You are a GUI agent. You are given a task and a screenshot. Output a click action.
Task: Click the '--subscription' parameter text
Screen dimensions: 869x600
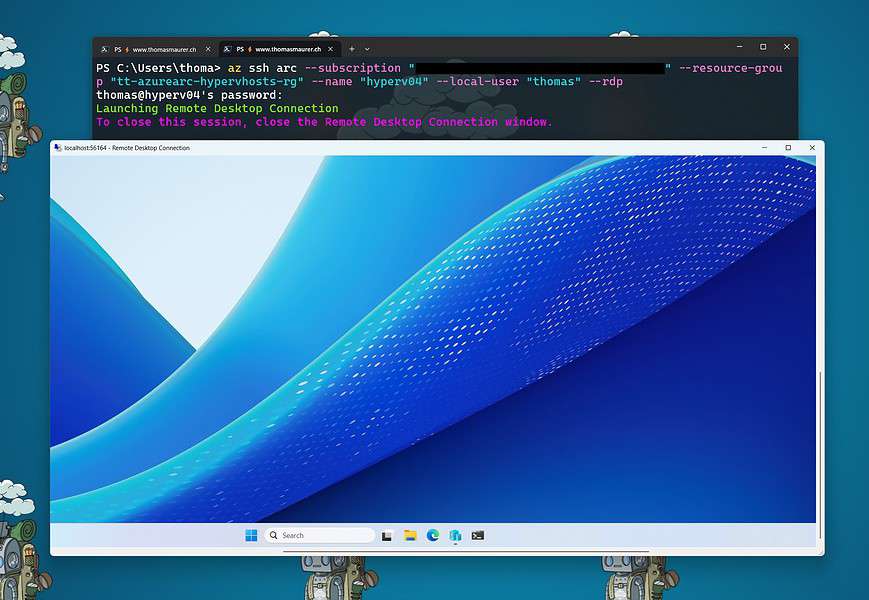(x=352, y=68)
